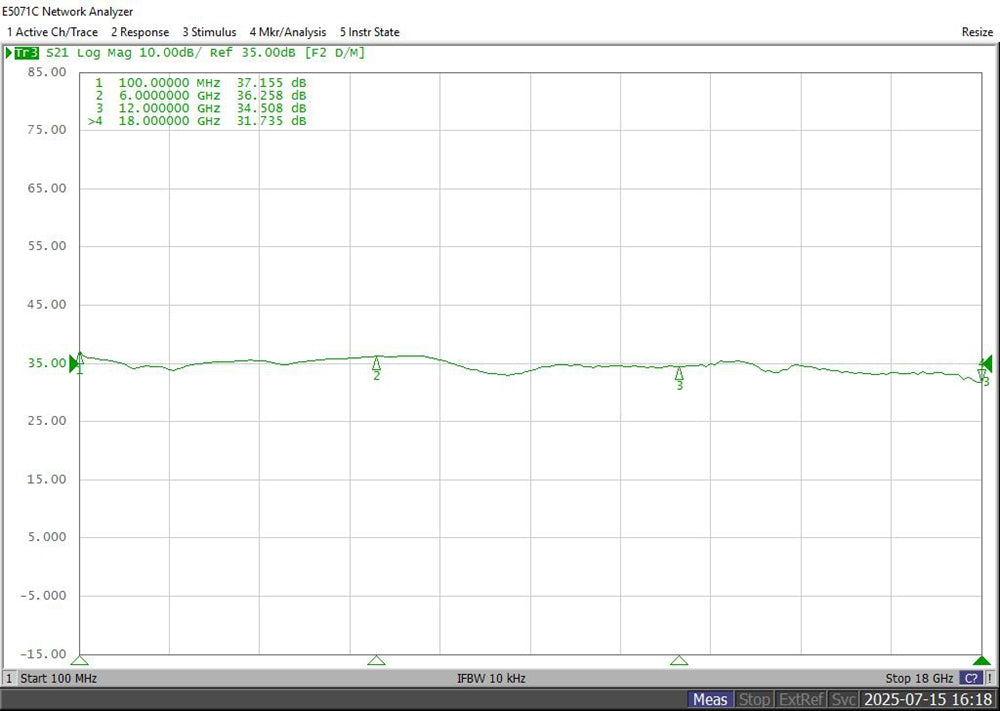The width and height of the screenshot is (1000, 711).
Task: Click the right reference level arrow
Action: (986, 363)
